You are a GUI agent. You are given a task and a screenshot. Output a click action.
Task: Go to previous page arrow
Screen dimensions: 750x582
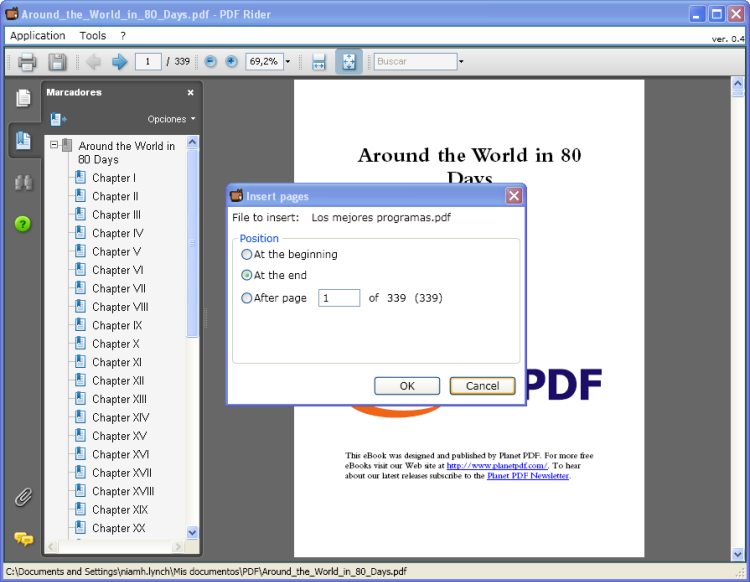[x=93, y=62]
